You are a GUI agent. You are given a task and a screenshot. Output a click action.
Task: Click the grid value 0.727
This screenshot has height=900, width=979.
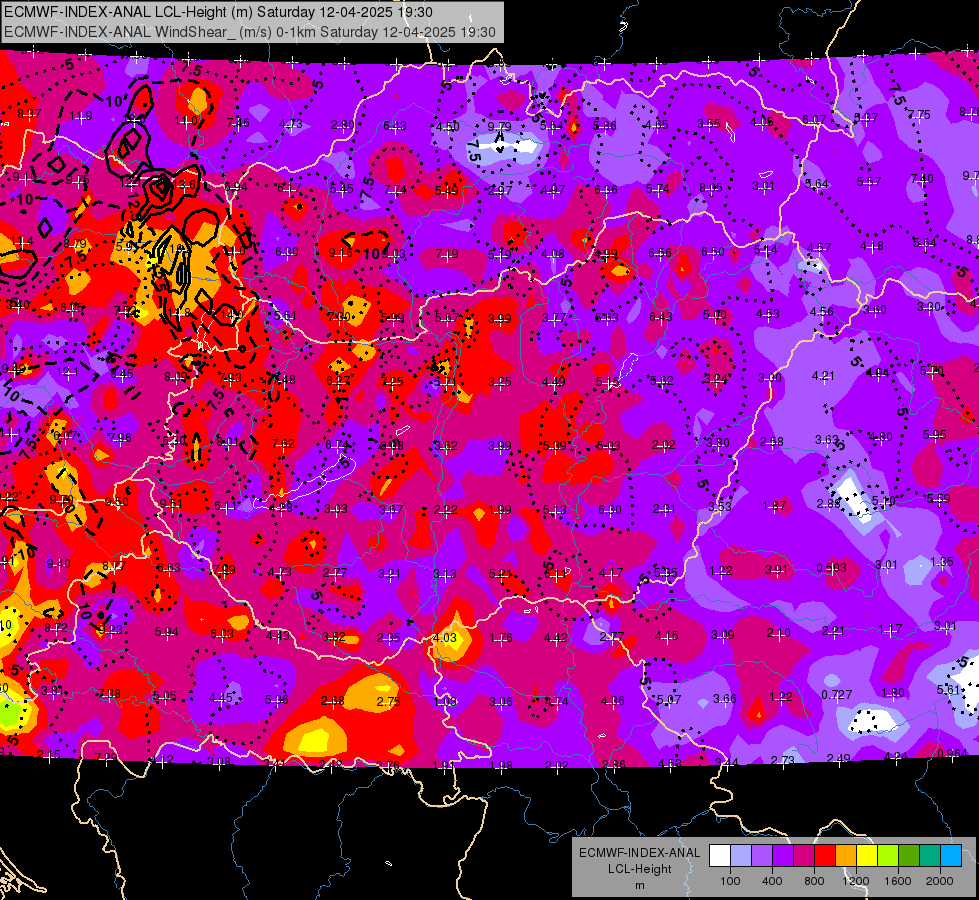[x=837, y=695]
